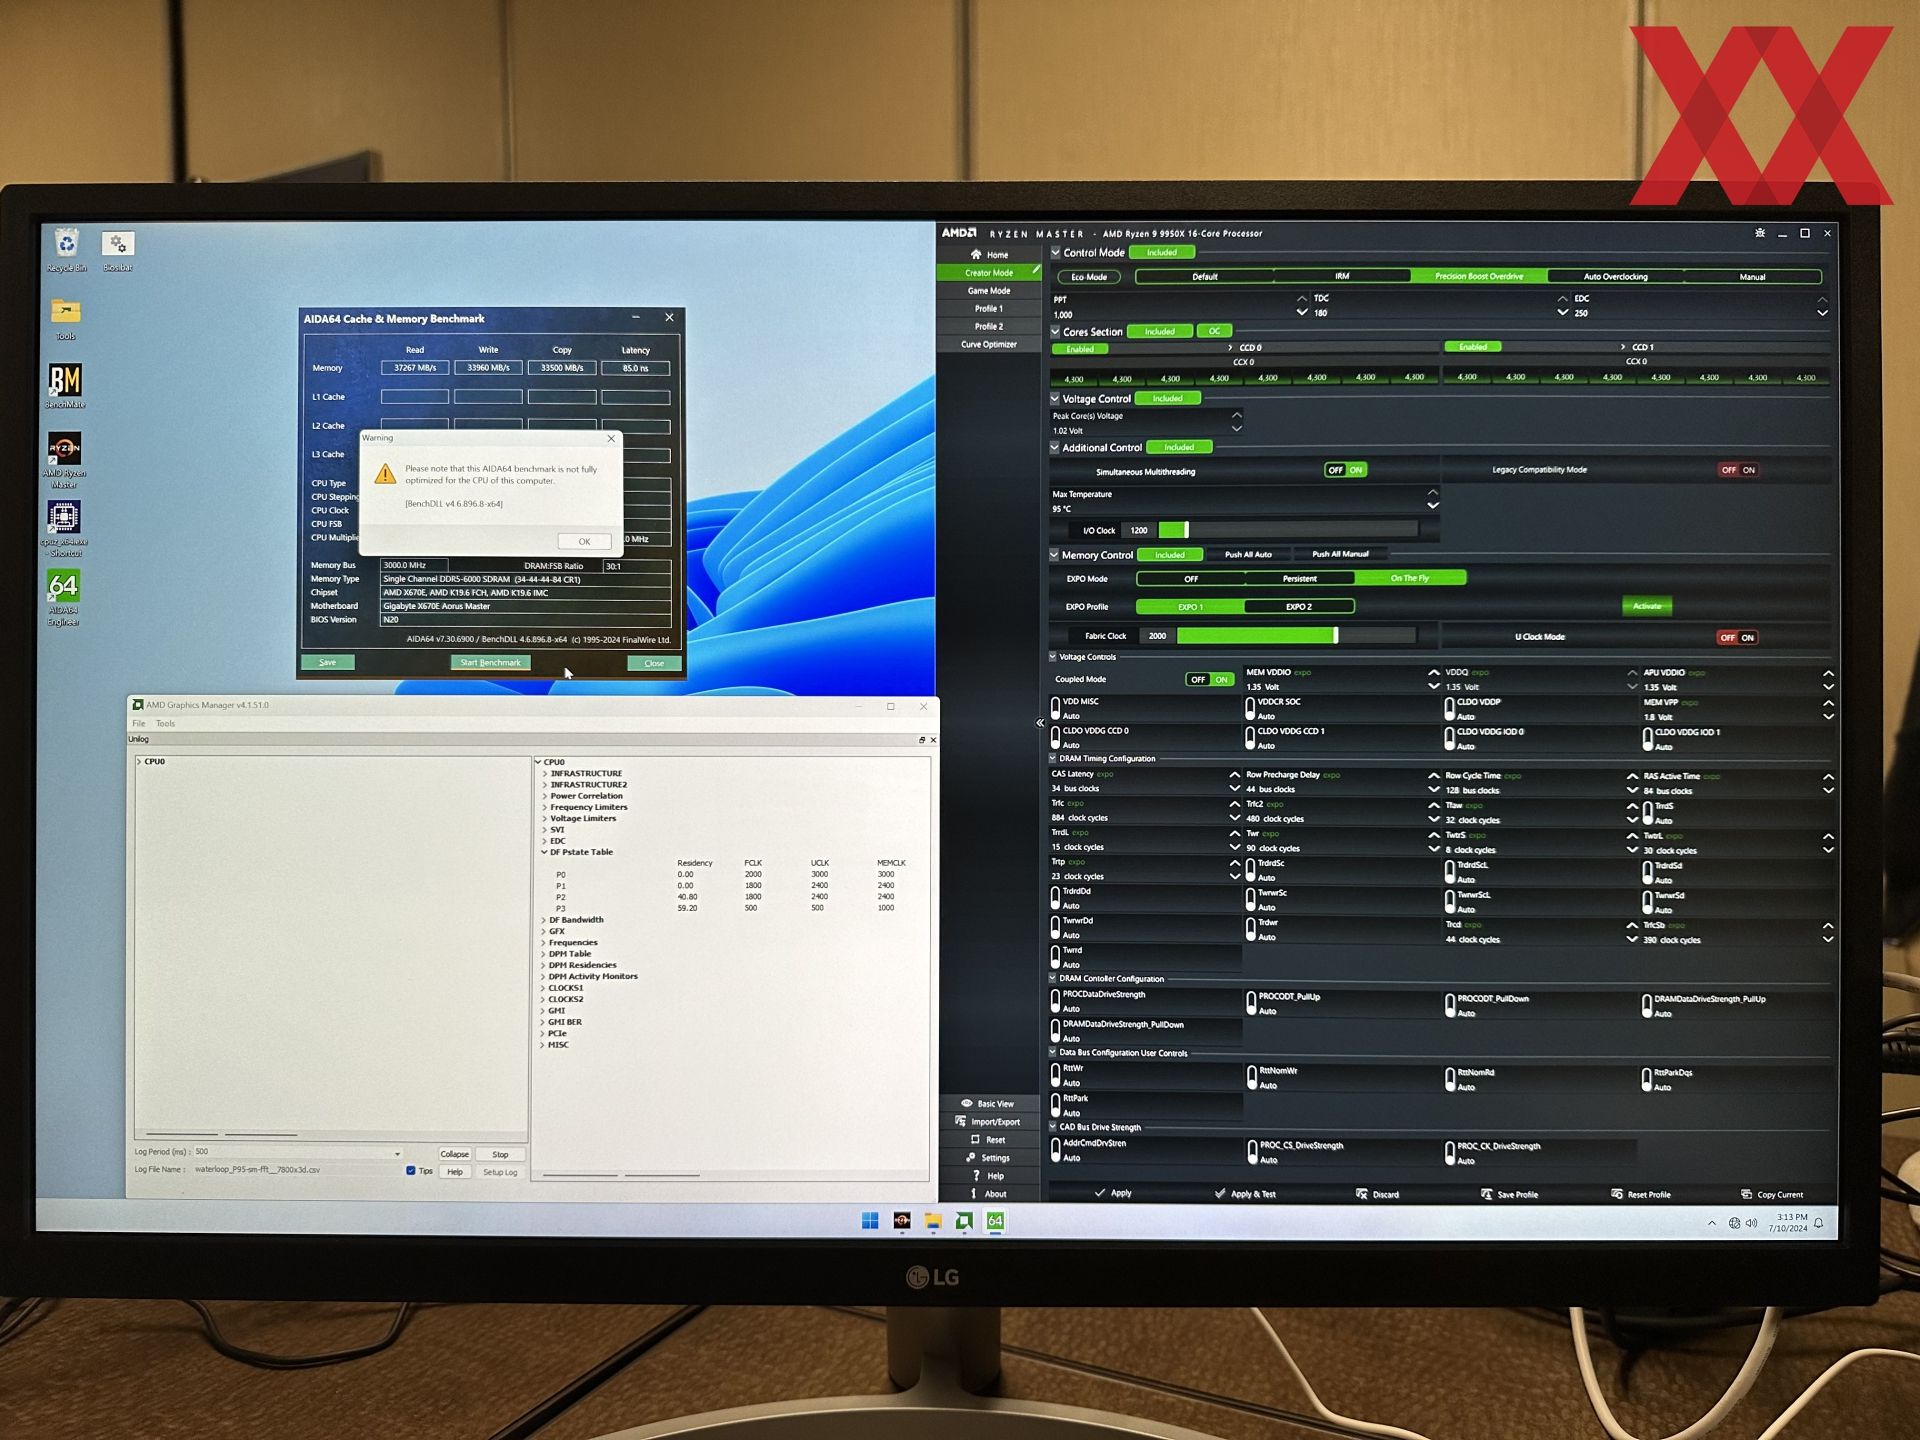Click Fabric Clock value field 2000

[x=1157, y=636]
